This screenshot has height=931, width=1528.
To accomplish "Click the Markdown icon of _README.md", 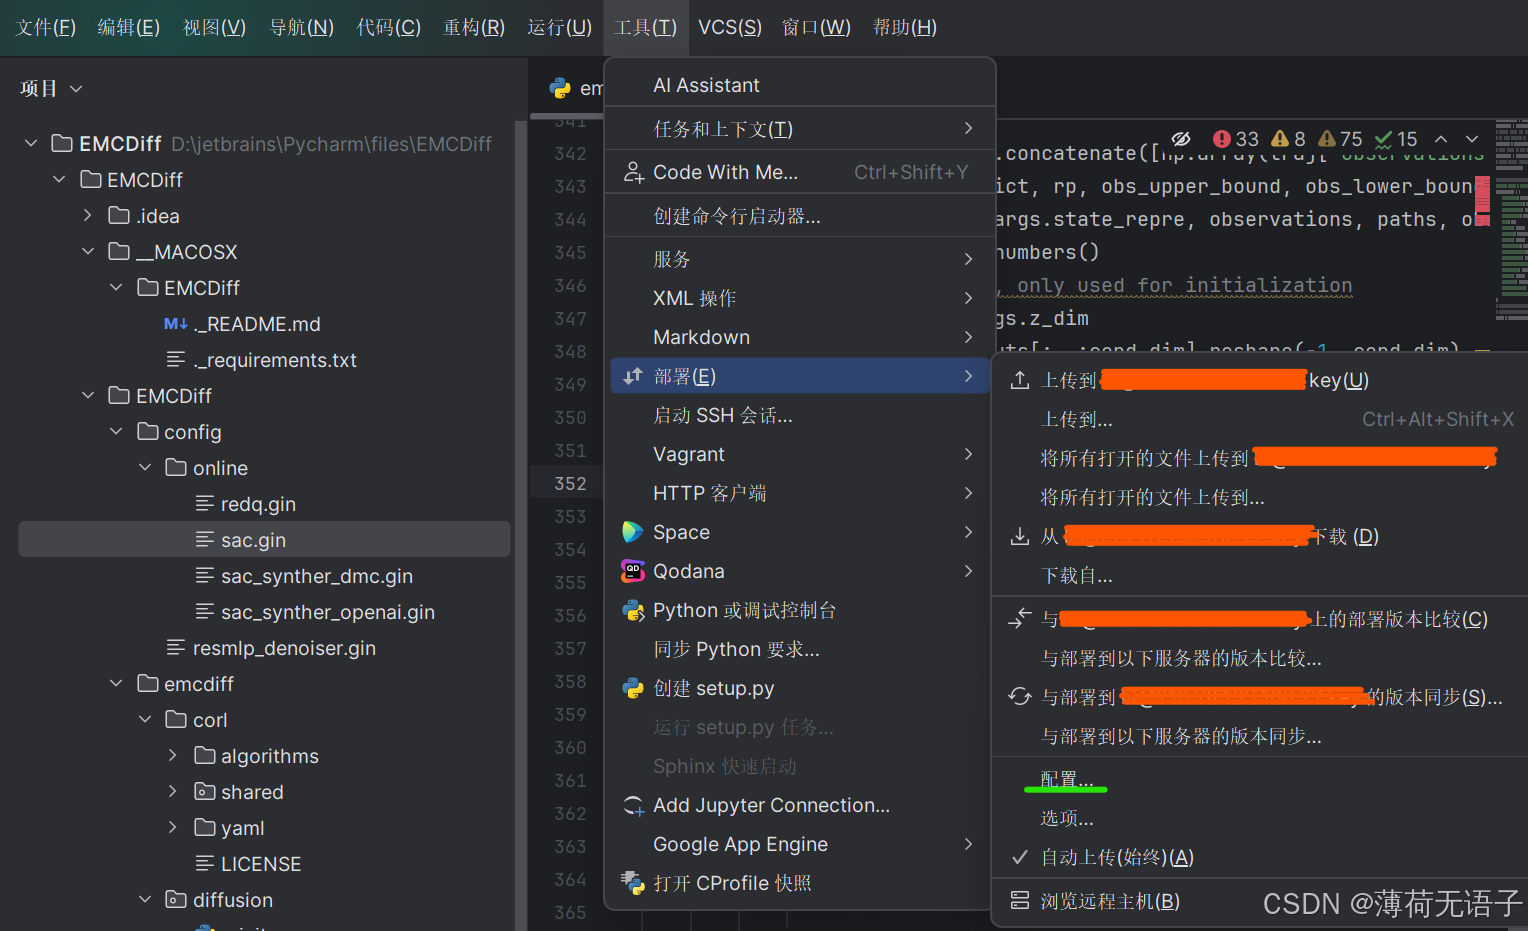I will tap(176, 324).
